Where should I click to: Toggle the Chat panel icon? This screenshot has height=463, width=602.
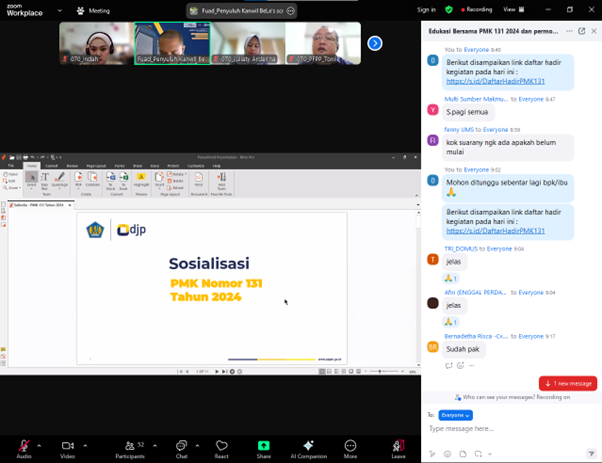click(181, 445)
